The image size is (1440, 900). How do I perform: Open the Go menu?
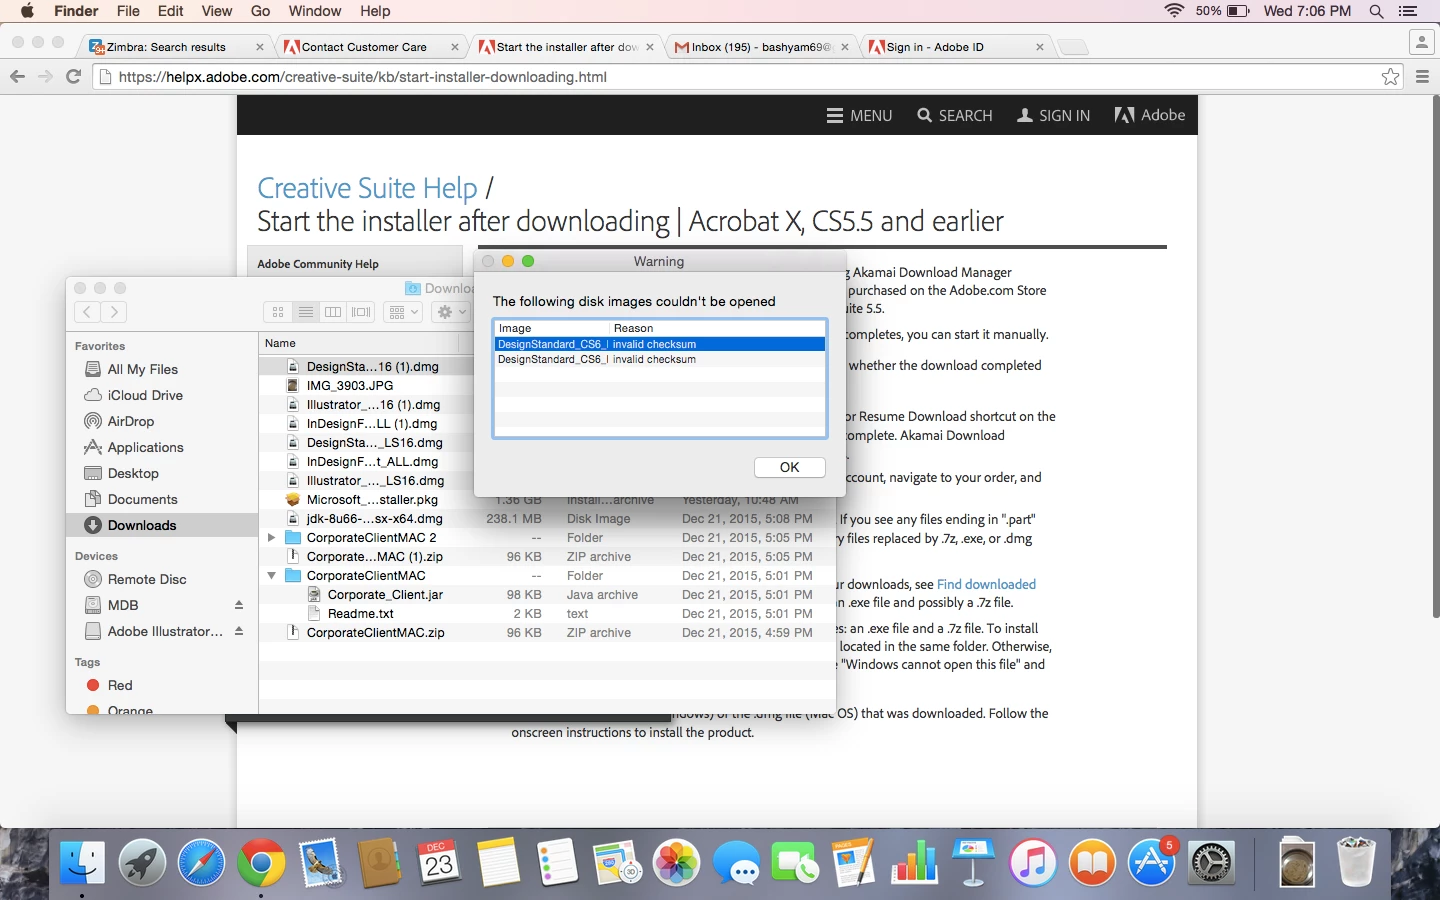click(x=261, y=11)
